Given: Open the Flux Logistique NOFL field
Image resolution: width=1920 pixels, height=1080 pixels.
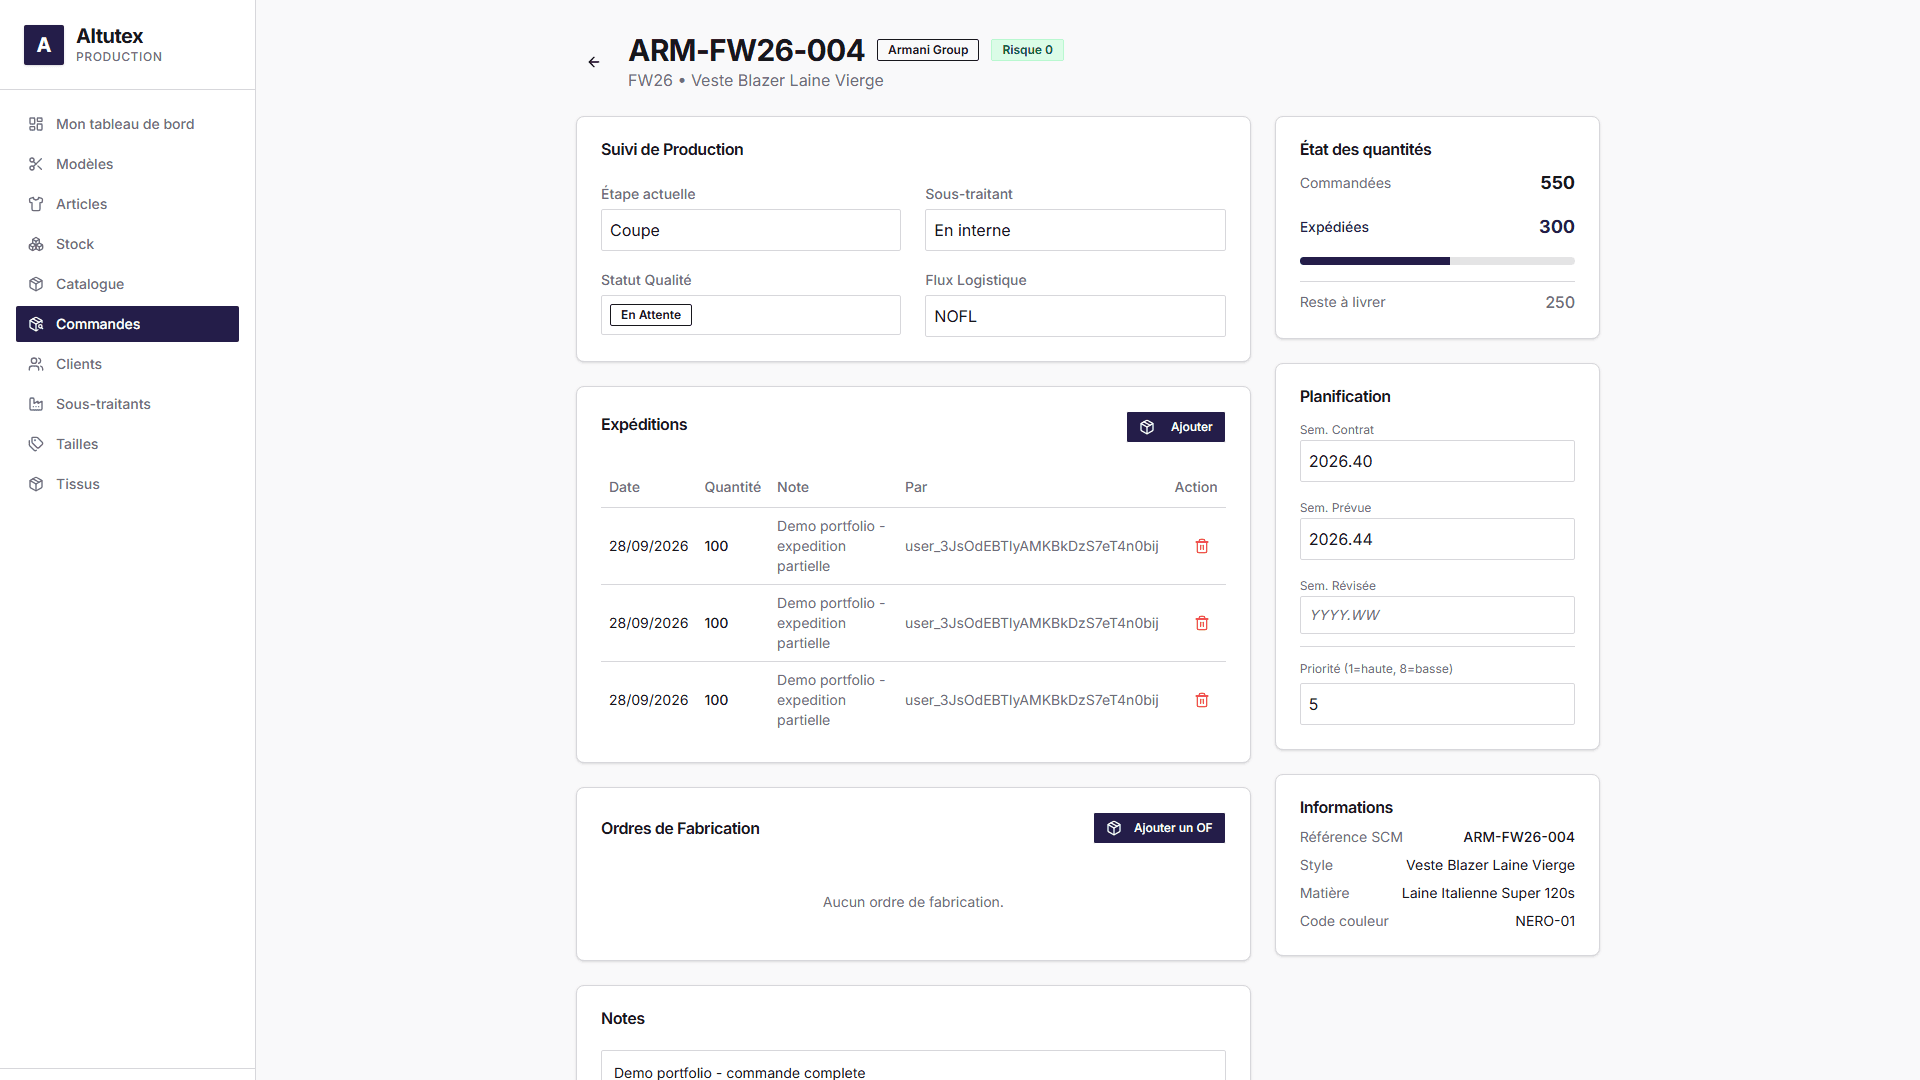Looking at the screenshot, I should click(1075, 316).
